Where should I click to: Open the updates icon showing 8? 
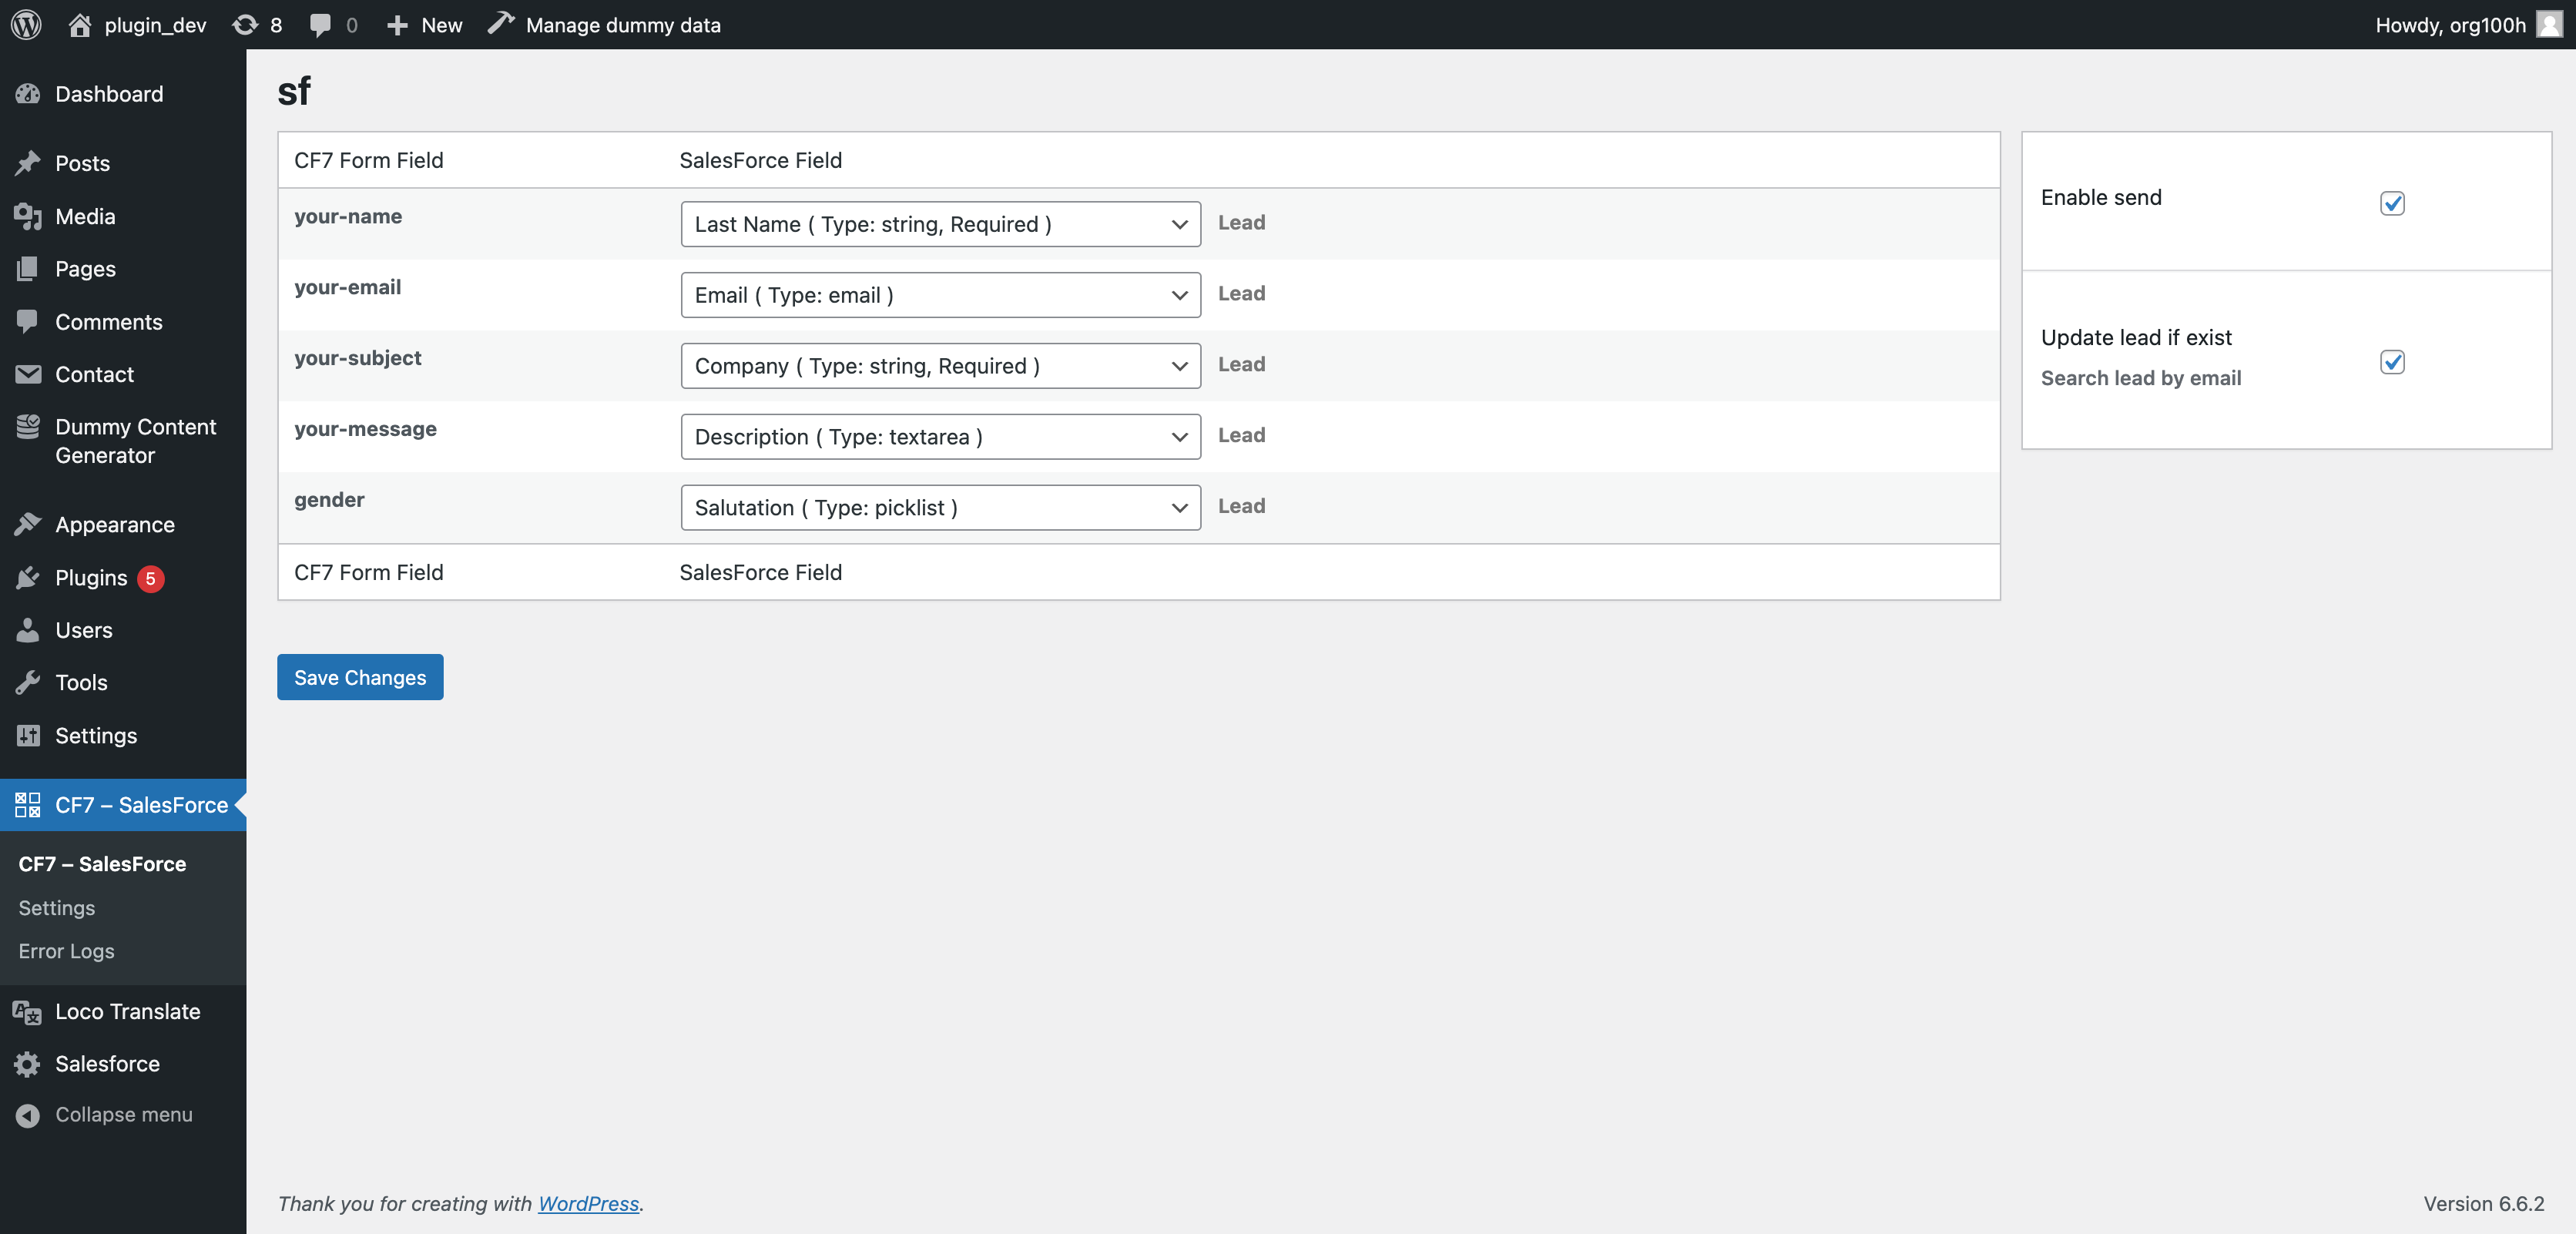click(x=245, y=25)
